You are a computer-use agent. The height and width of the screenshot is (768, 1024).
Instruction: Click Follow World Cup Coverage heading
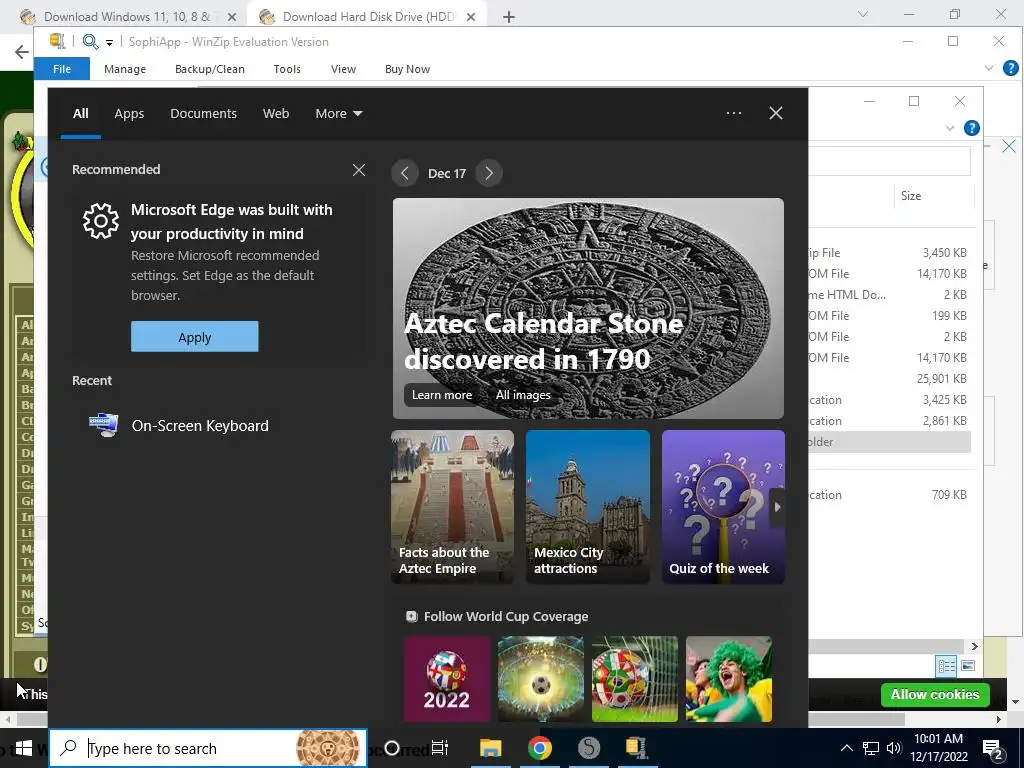click(x=506, y=616)
